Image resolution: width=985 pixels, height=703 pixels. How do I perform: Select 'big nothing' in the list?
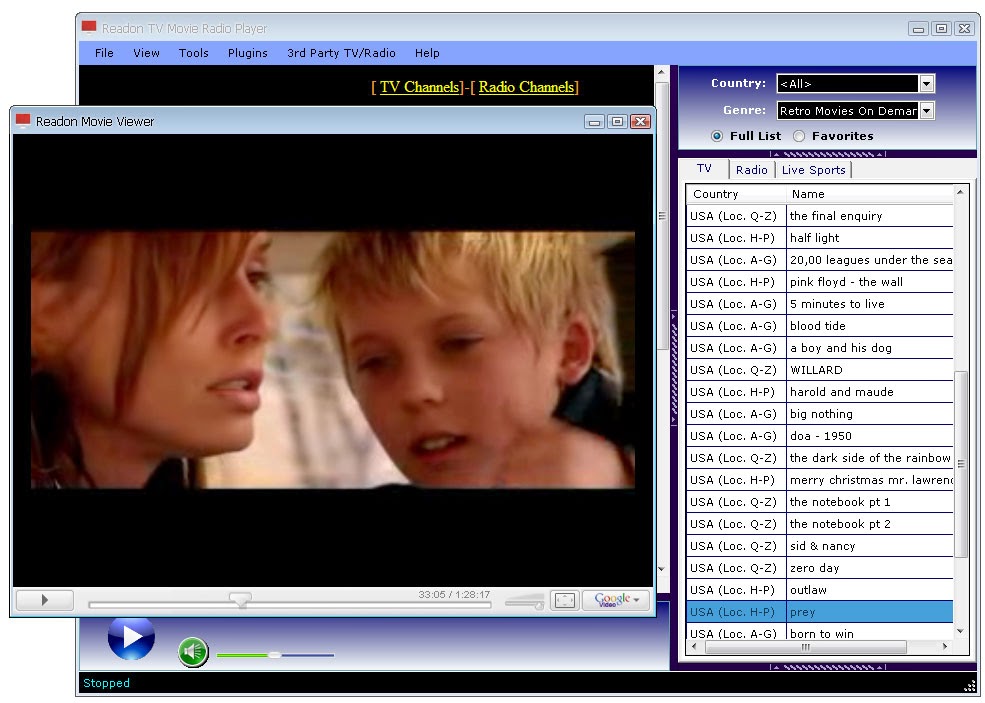tap(819, 414)
